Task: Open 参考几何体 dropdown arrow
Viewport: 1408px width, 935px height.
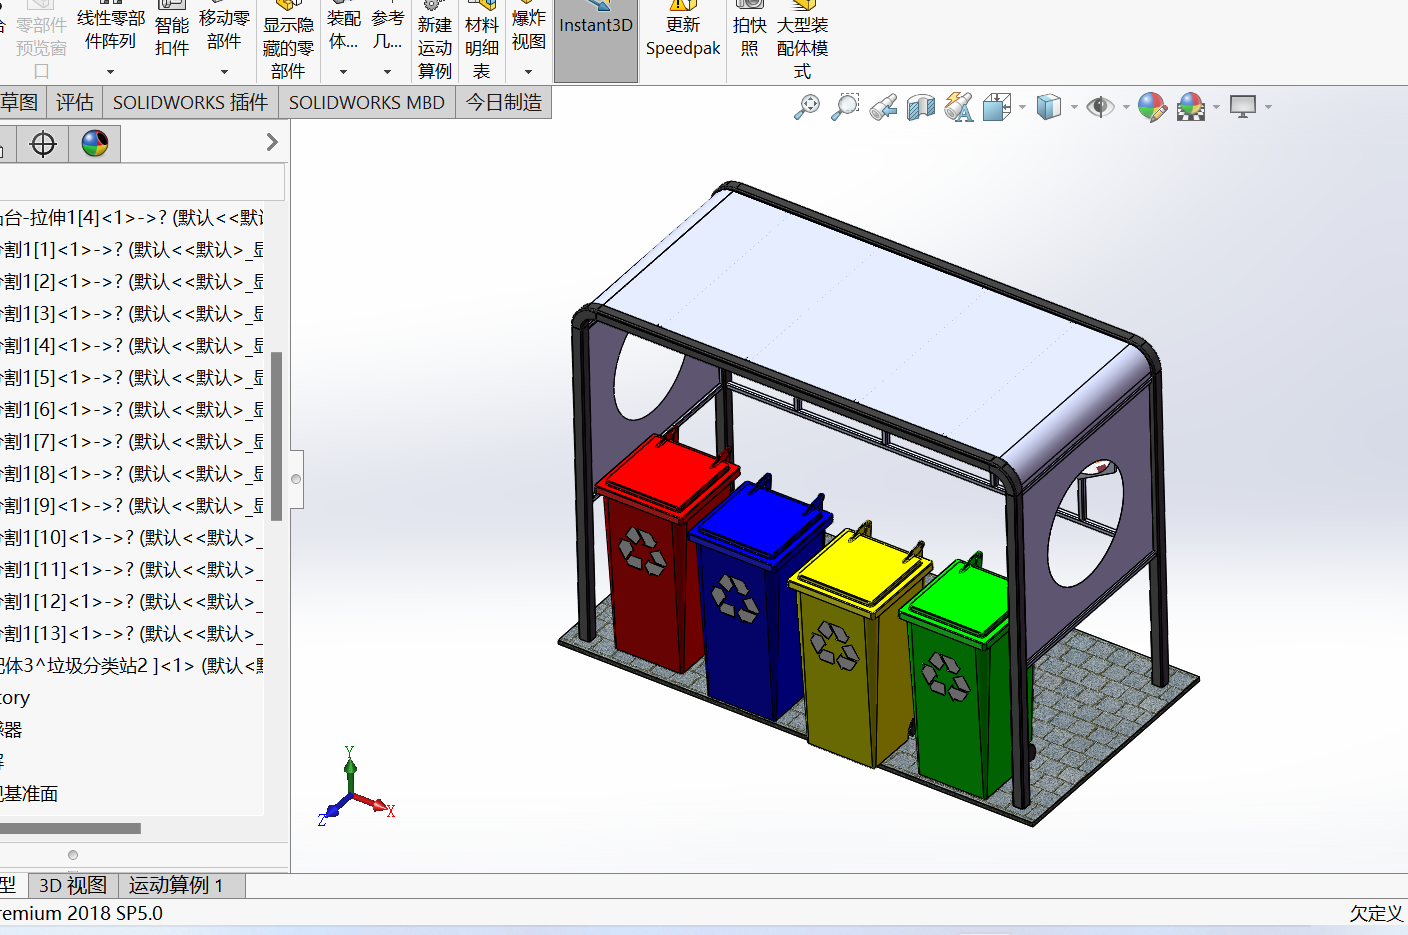Action: tap(387, 72)
